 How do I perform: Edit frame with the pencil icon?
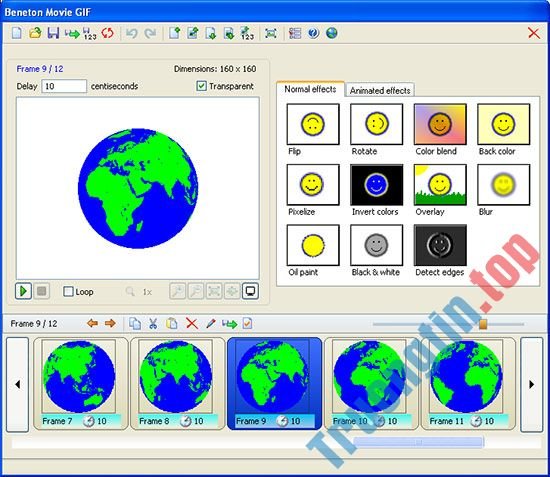pyautogui.click(x=210, y=323)
